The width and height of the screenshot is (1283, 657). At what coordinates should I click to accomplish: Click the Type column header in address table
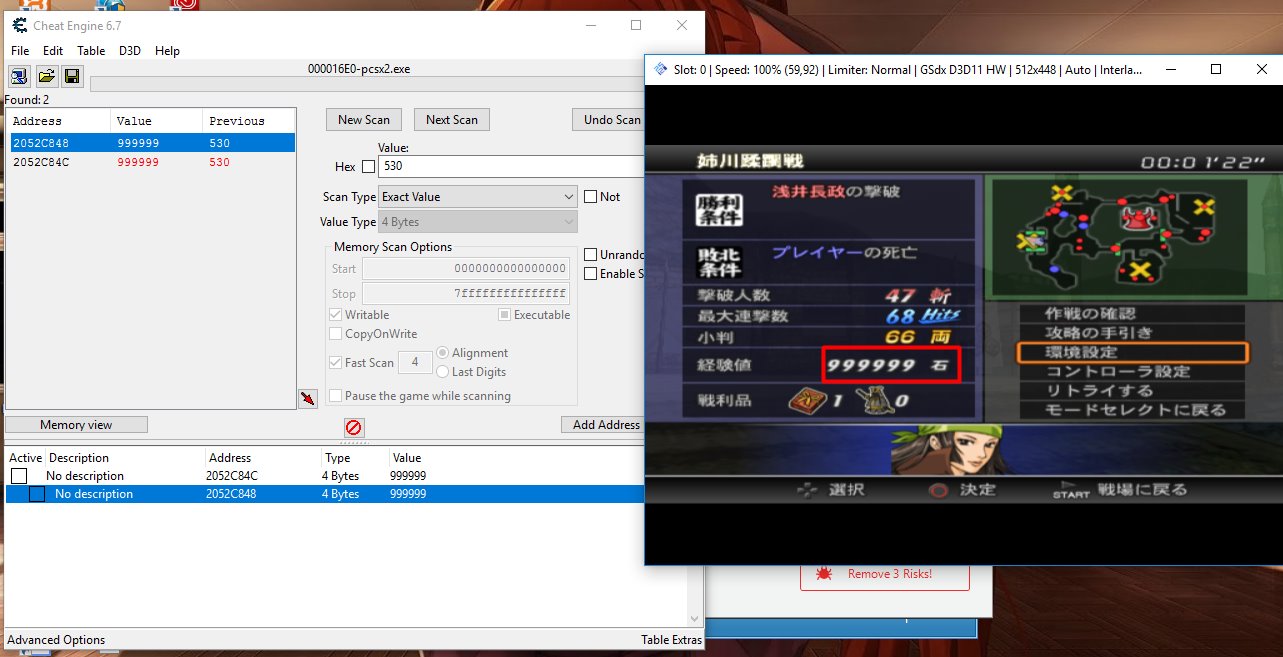click(354, 458)
